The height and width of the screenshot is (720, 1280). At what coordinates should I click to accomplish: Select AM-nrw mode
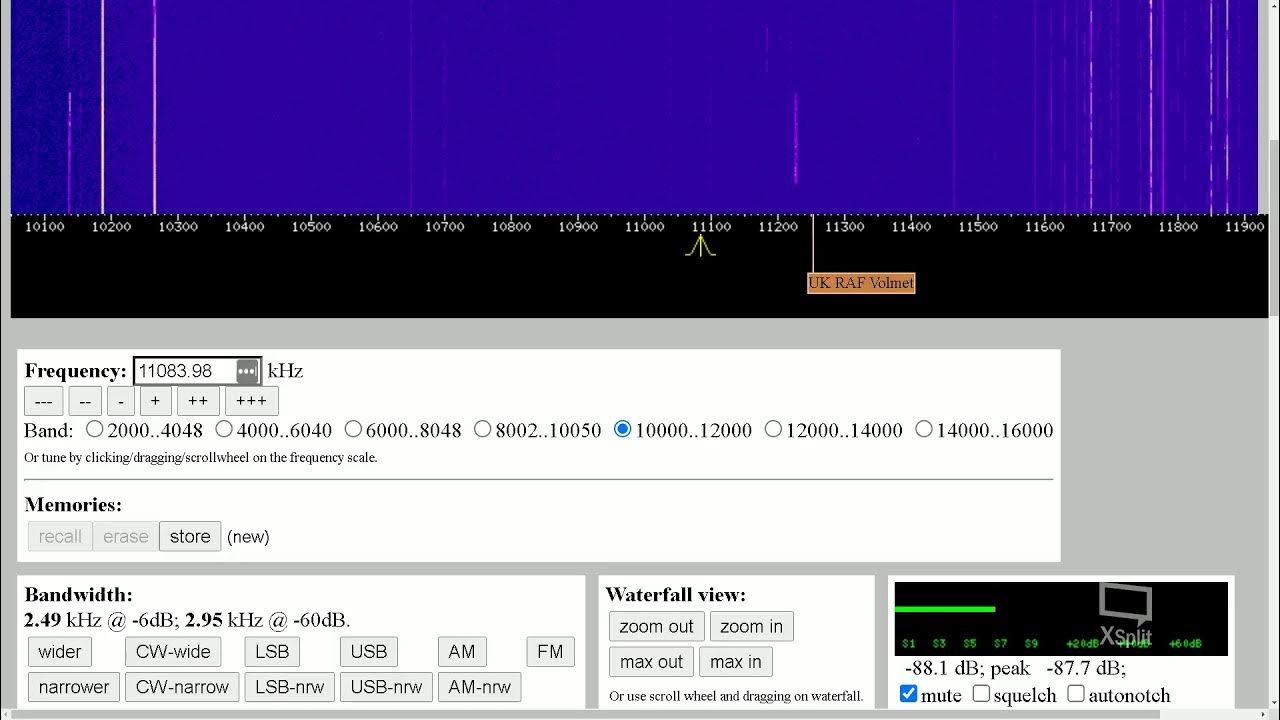pyautogui.click(x=479, y=687)
